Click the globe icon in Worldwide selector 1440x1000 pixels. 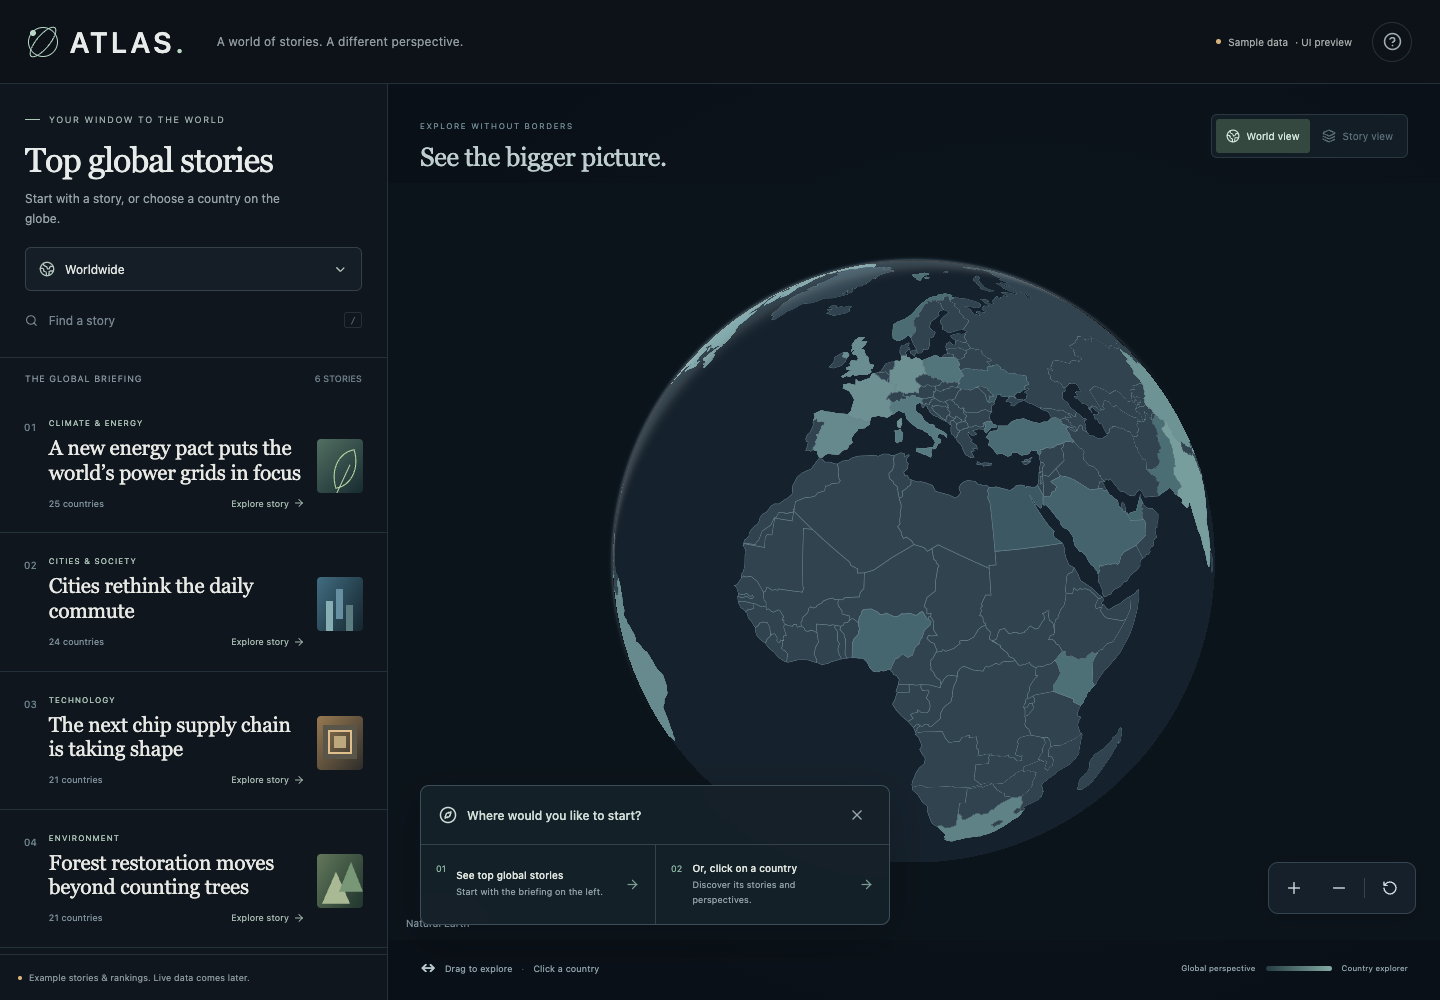(x=47, y=269)
